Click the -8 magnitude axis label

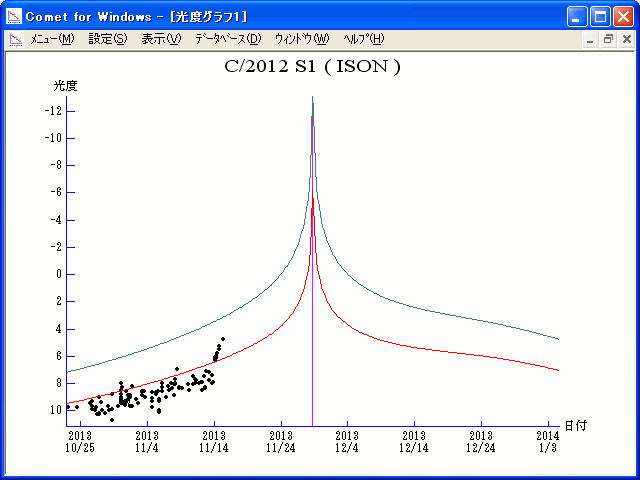[56, 165]
